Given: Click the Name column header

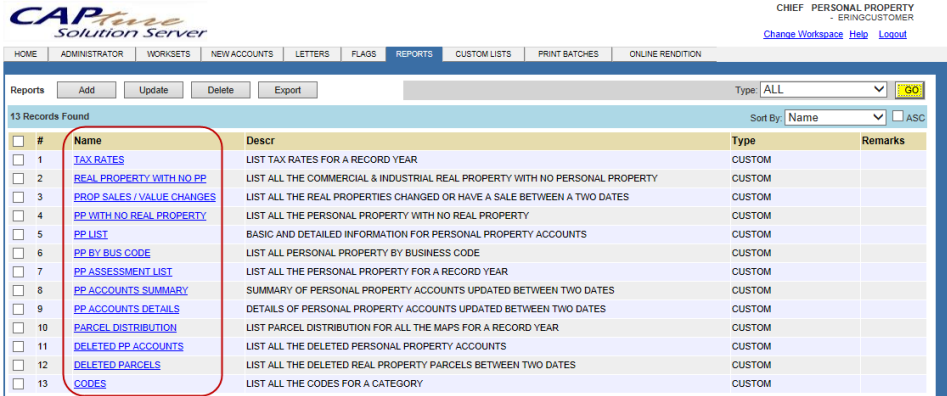Looking at the screenshot, I should pos(88,141).
